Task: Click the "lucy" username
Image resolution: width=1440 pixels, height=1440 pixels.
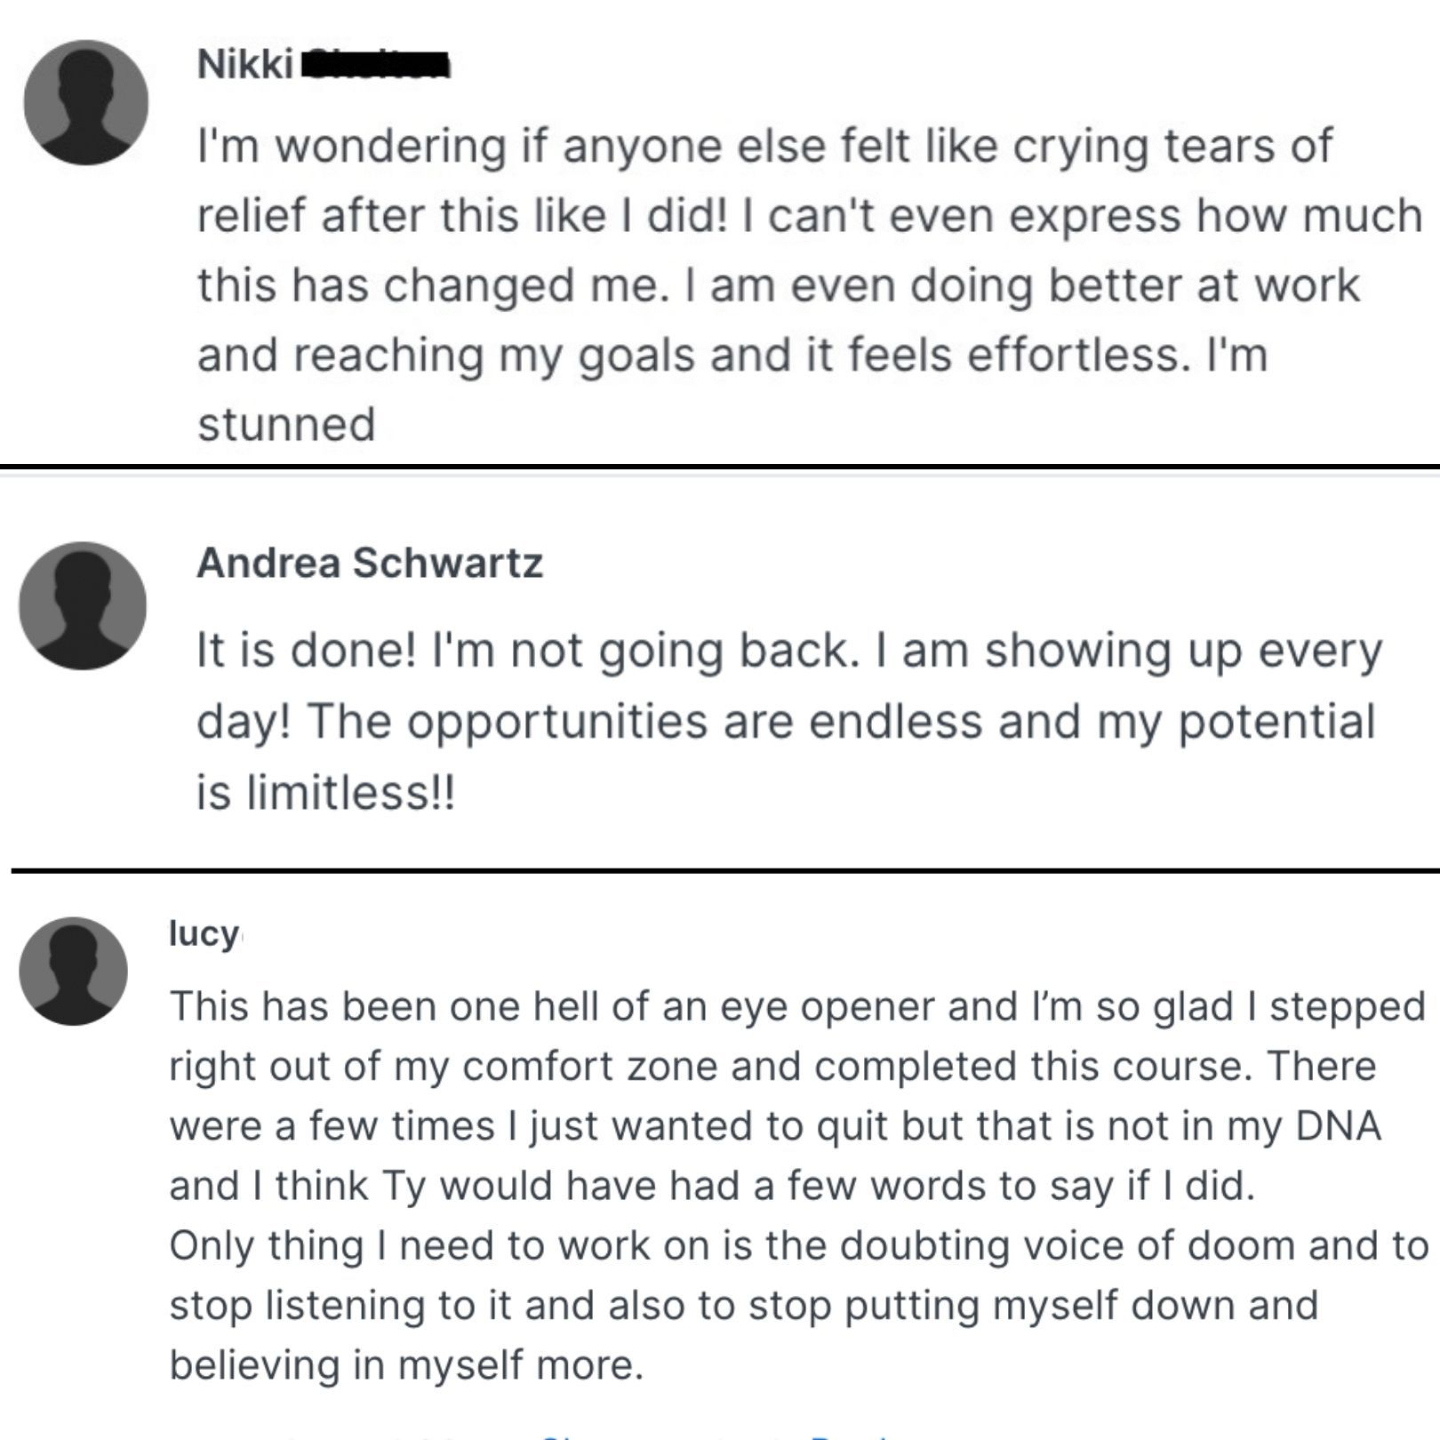Action: [x=204, y=933]
